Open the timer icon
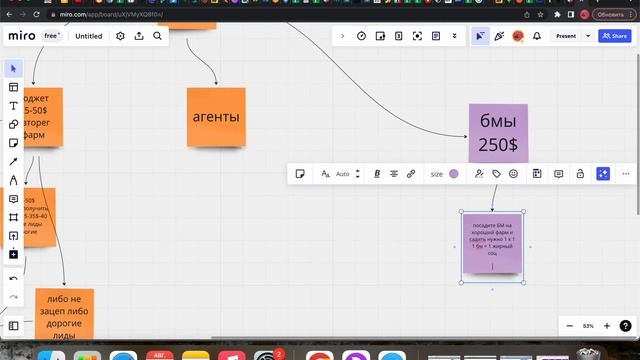 [361, 36]
